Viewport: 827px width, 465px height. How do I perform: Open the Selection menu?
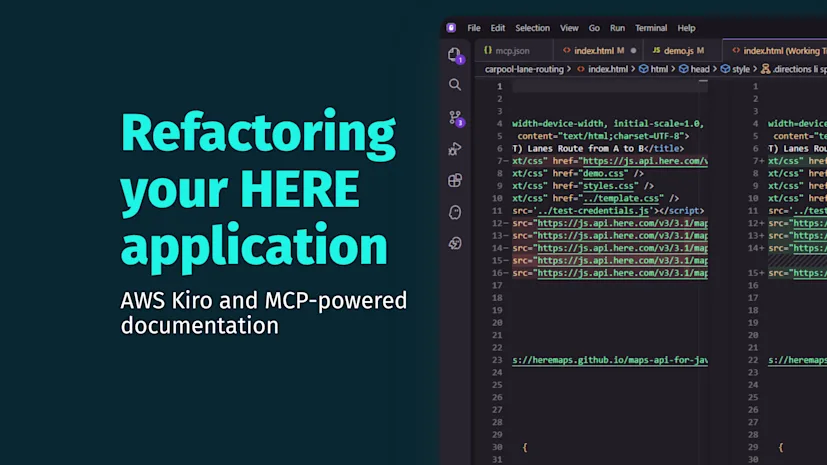[x=532, y=28]
